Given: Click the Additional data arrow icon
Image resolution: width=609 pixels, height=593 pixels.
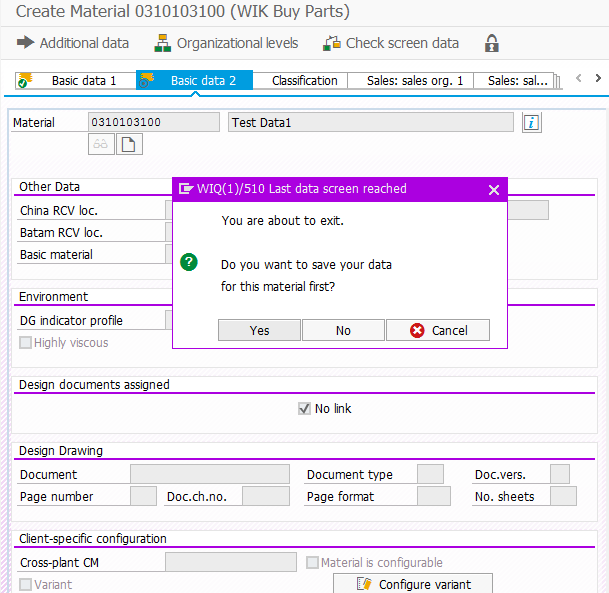Looking at the screenshot, I should 26,42.
